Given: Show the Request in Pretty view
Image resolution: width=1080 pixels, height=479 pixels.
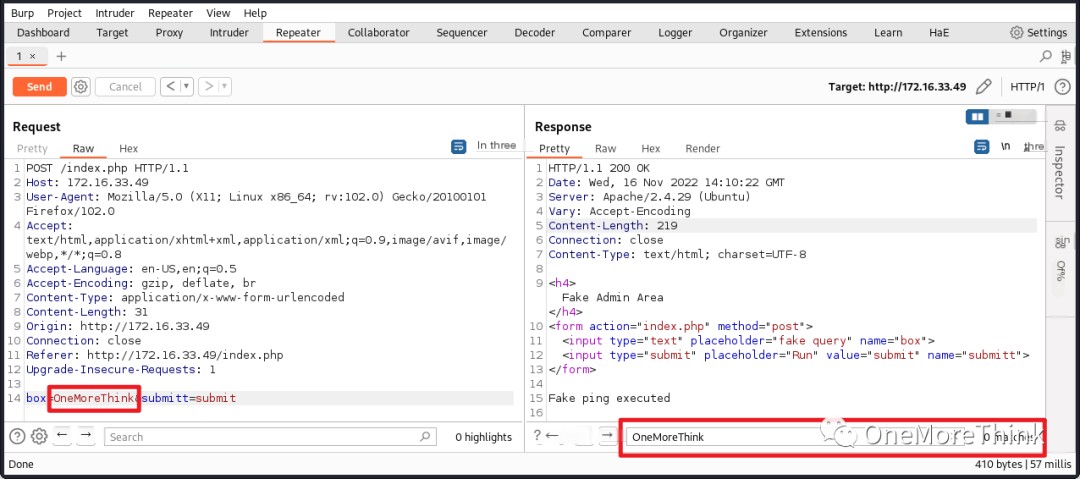Looking at the screenshot, I should coord(32,148).
